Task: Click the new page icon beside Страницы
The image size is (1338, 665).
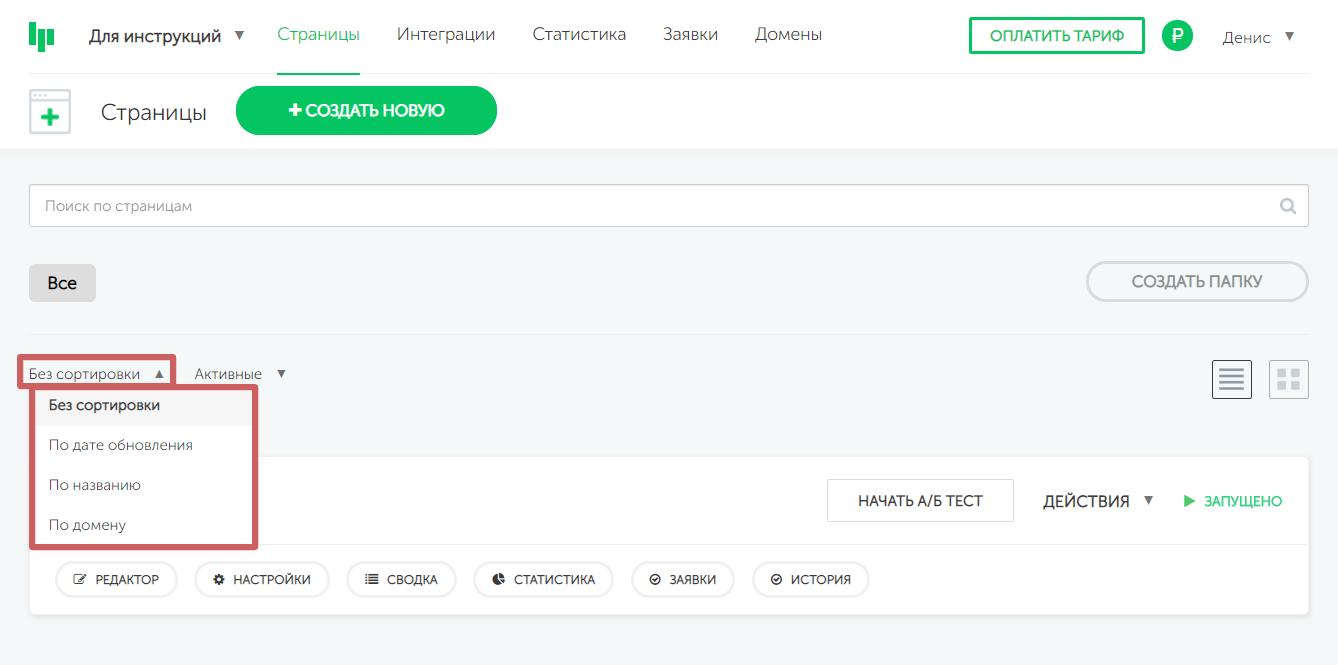Action: pos(50,112)
